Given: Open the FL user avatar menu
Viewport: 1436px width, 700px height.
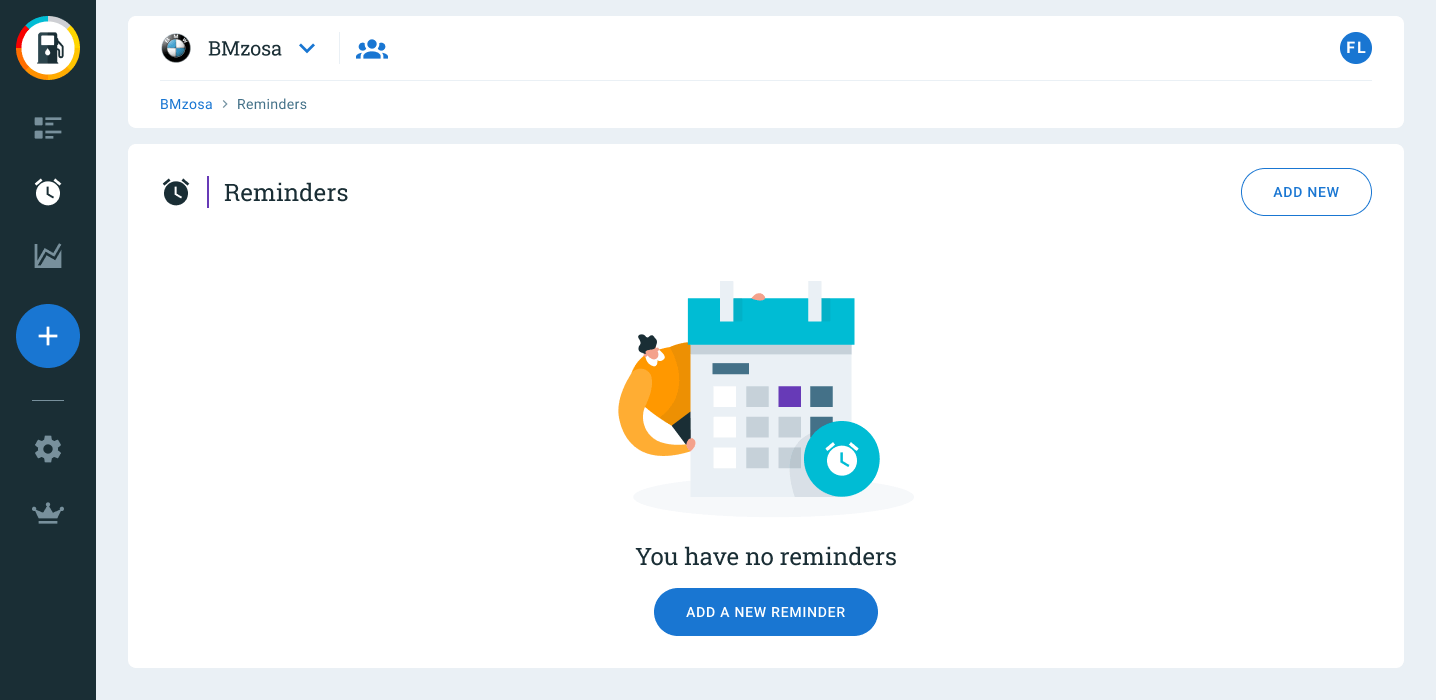Looking at the screenshot, I should [x=1355, y=48].
